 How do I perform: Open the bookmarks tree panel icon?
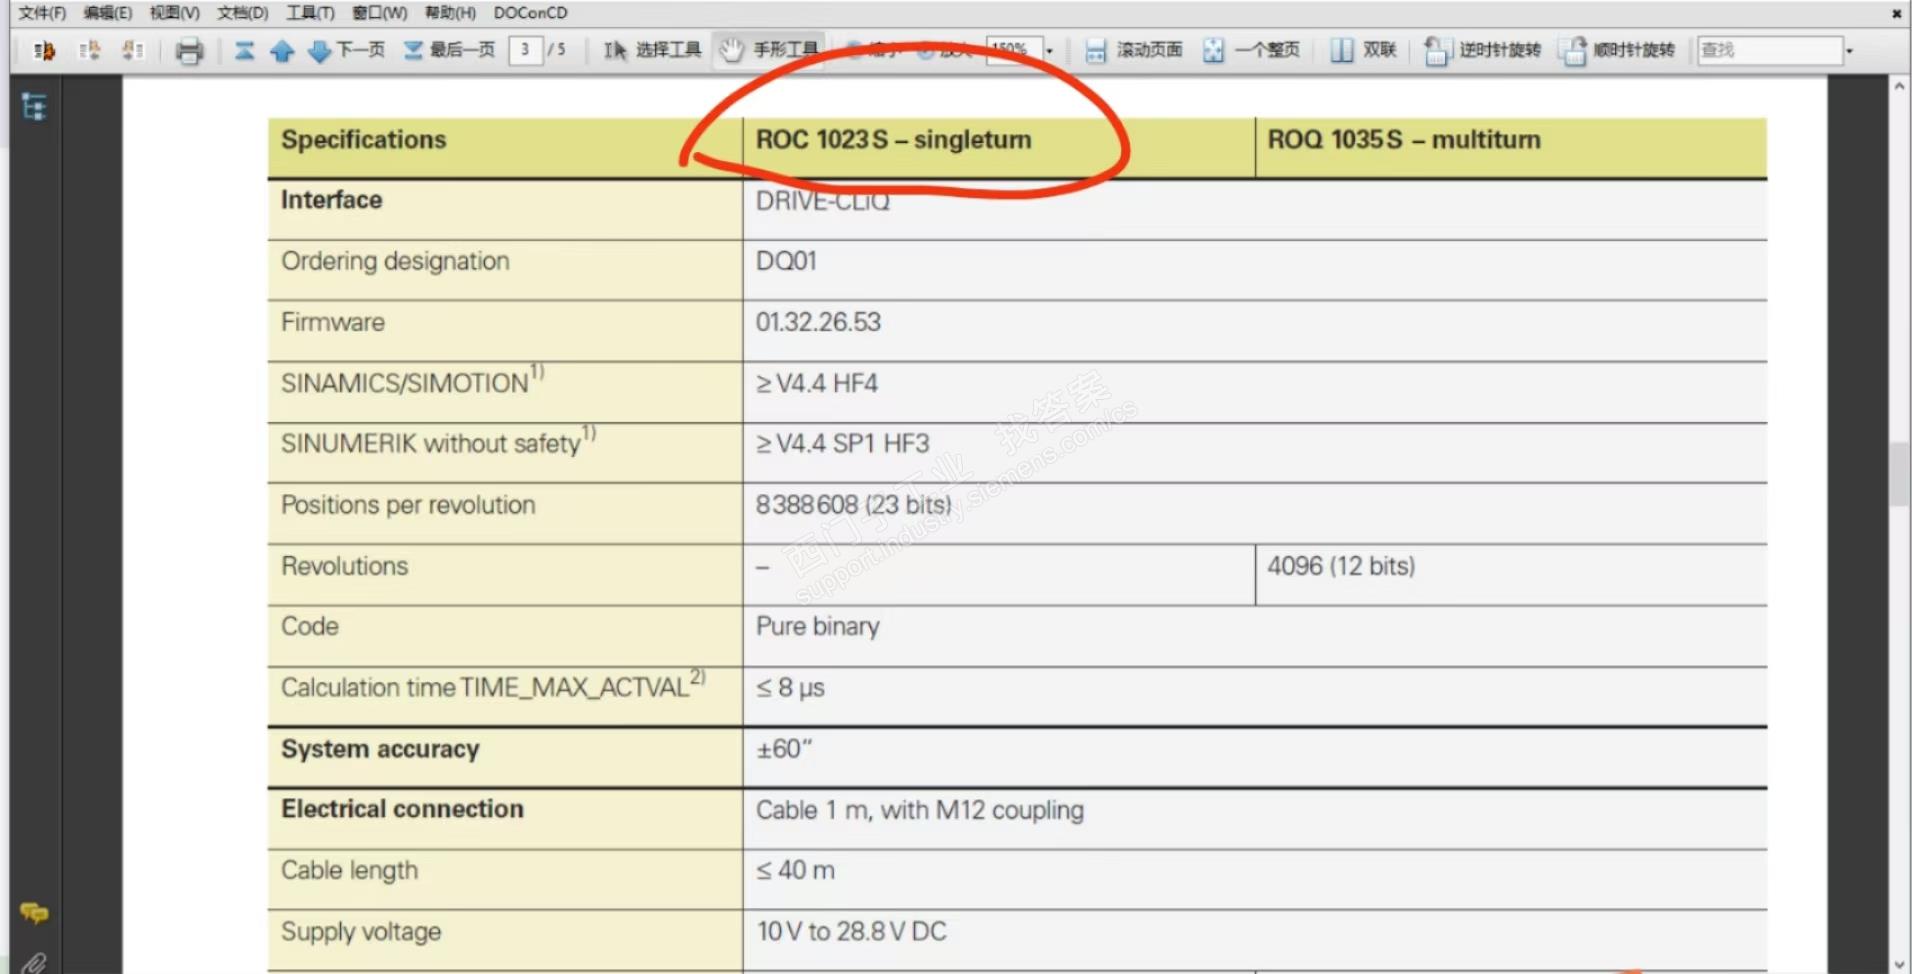tap(34, 106)
